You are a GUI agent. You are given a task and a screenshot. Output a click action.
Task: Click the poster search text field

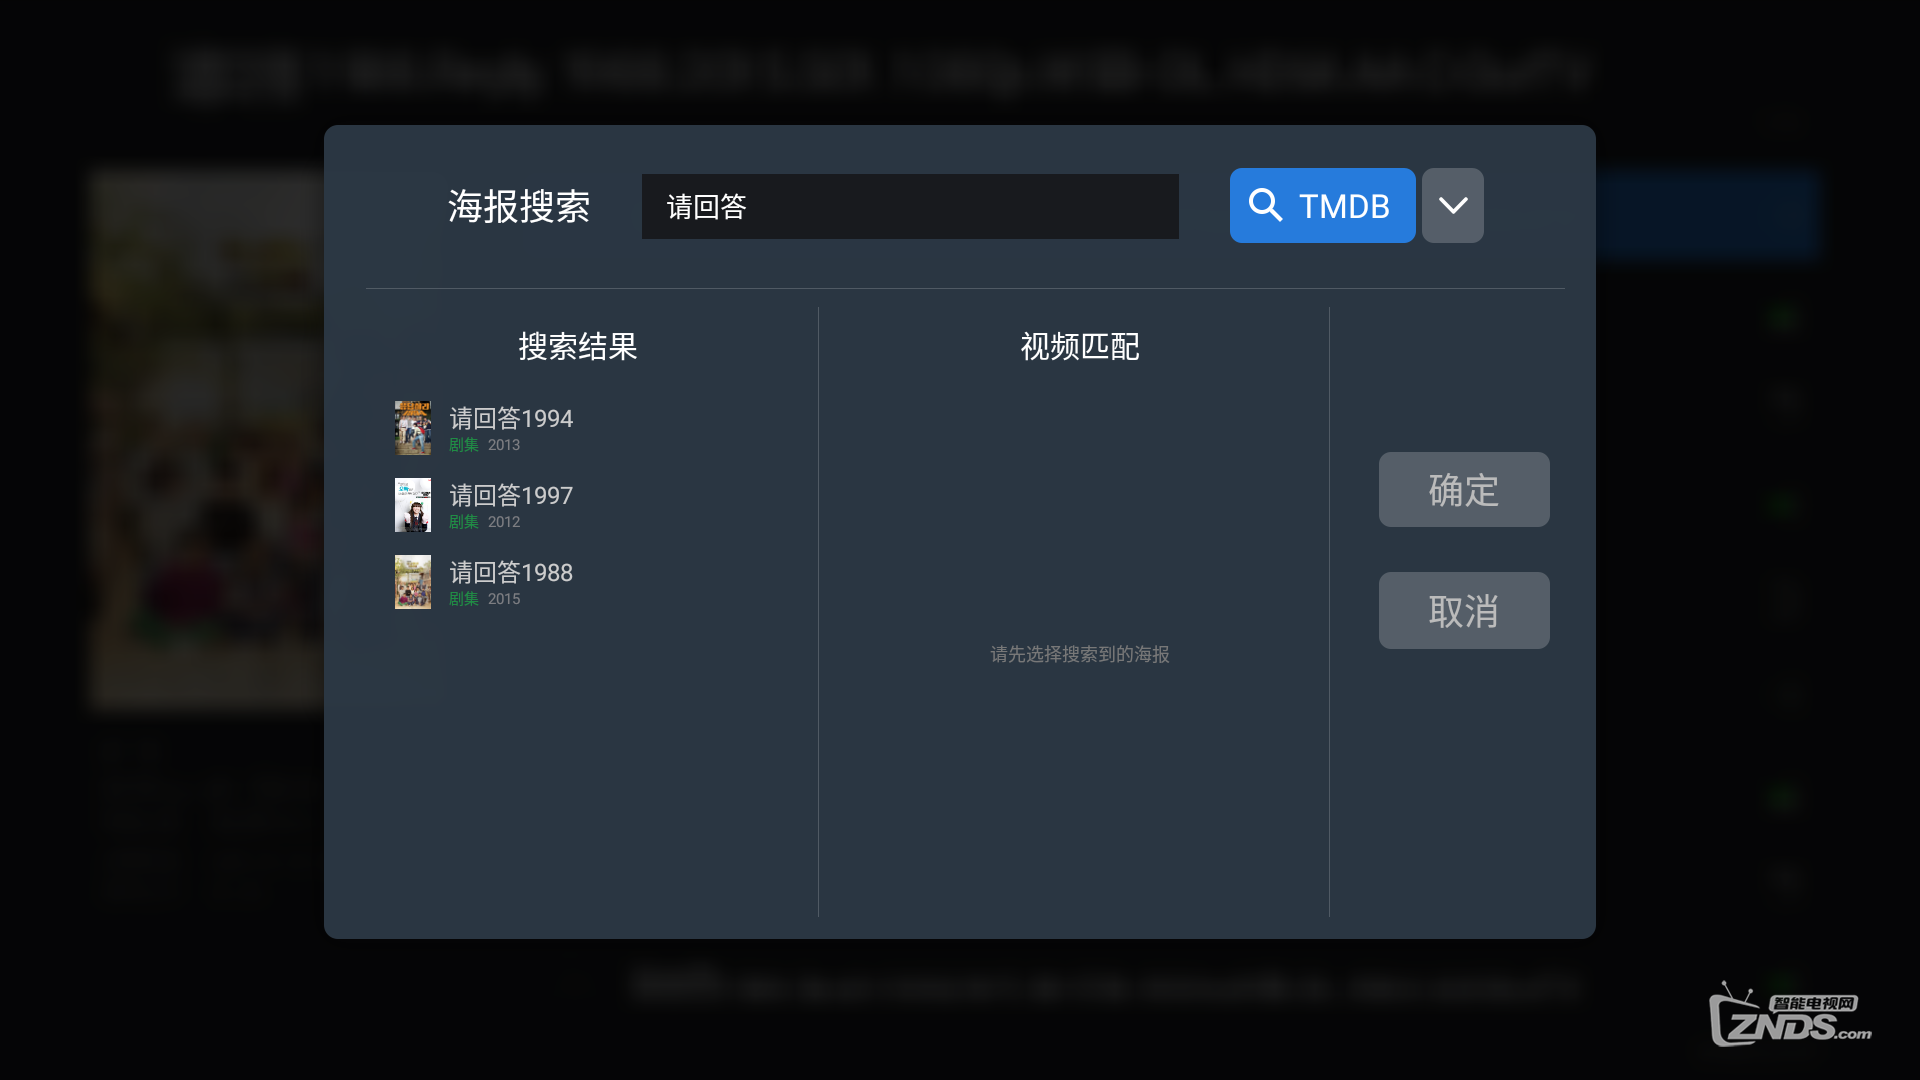pos(909,206)
